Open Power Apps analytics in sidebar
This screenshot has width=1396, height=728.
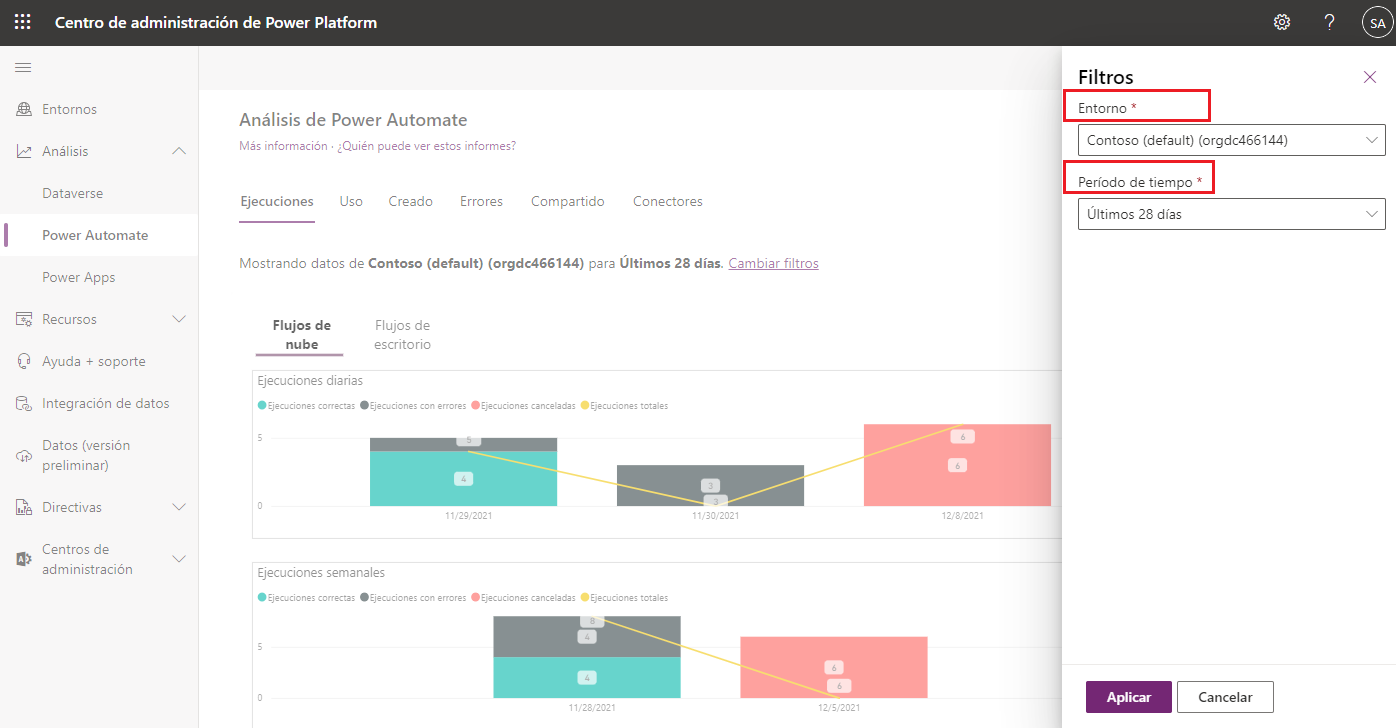coord(99,277)
